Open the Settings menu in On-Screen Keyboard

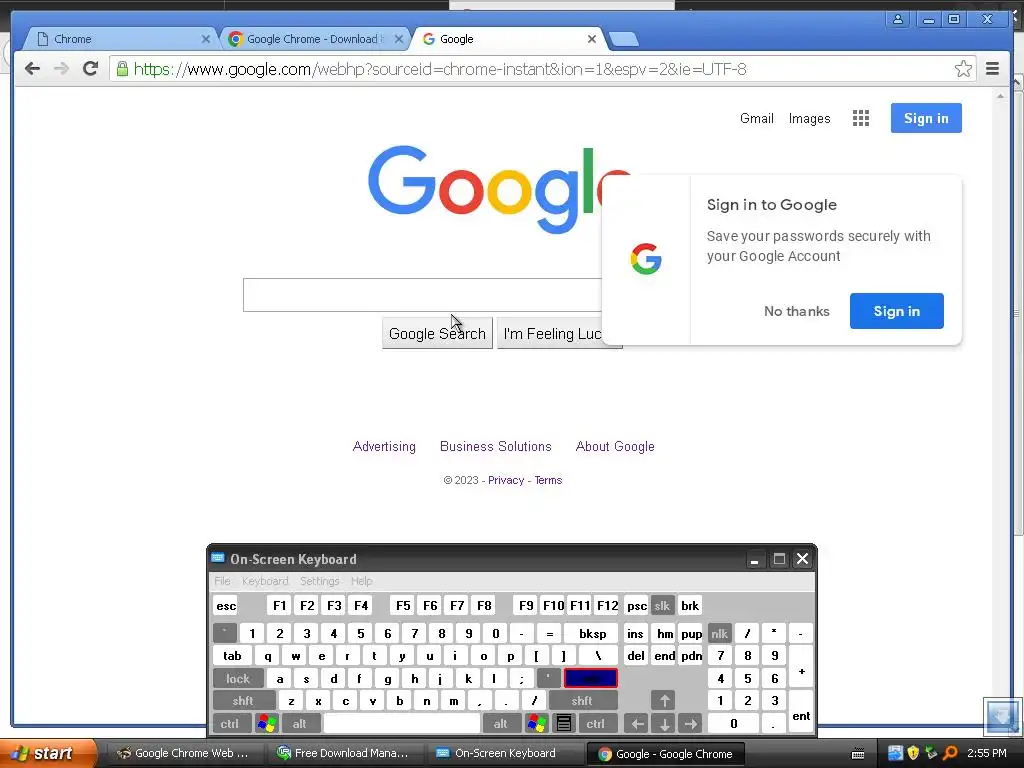point(319,581)
